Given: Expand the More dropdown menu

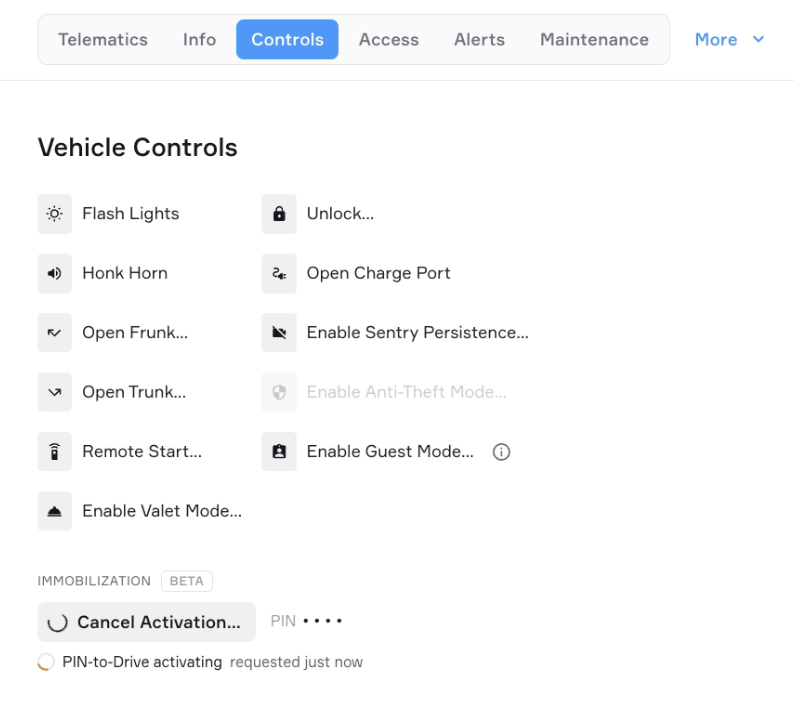Looking at the screenshot, I should [729, 40].
